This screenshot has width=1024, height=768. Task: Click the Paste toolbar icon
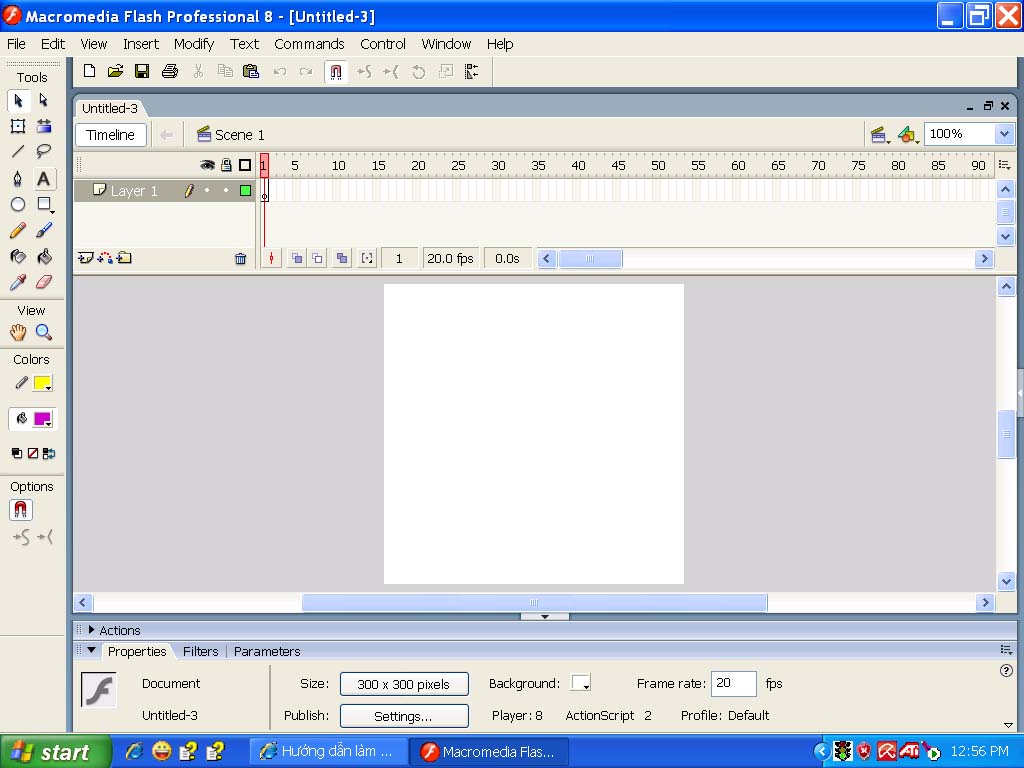[x=251, y=71]
